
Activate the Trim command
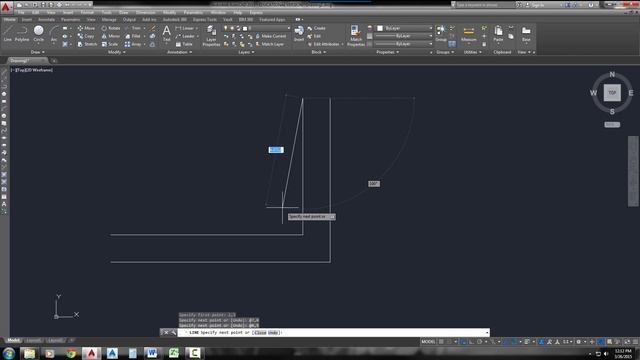click(133, 28)
